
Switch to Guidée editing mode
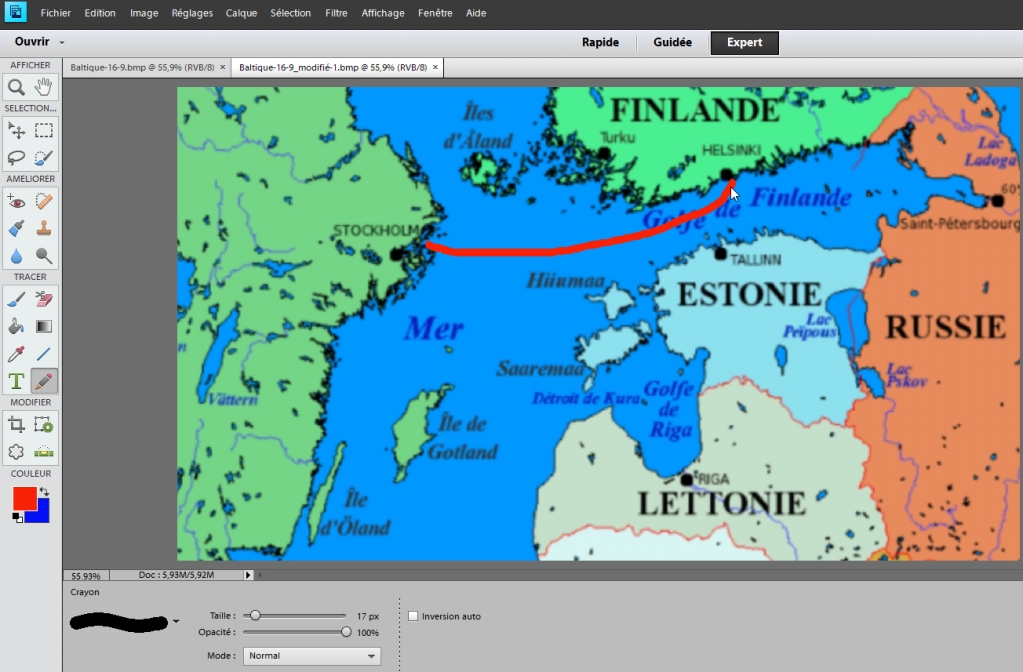pyautogui.click(x=673, y=42)
